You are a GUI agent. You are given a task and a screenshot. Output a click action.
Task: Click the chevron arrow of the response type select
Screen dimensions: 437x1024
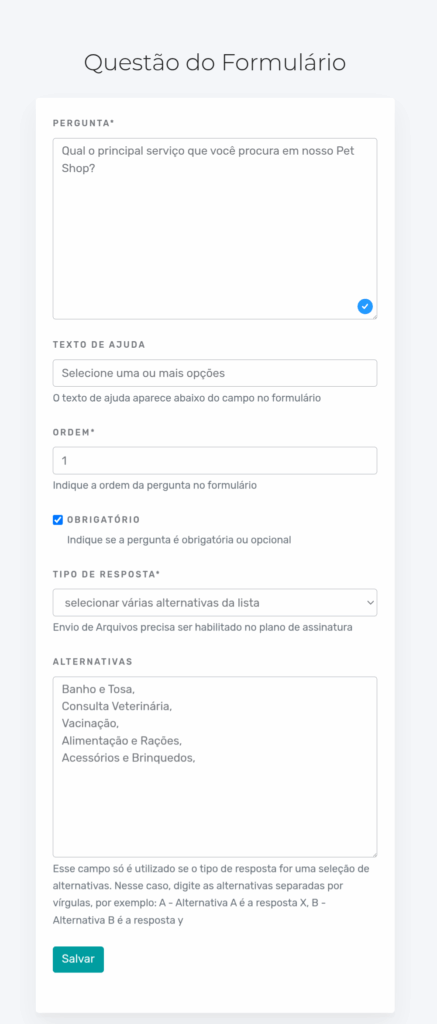pos(370,602)
